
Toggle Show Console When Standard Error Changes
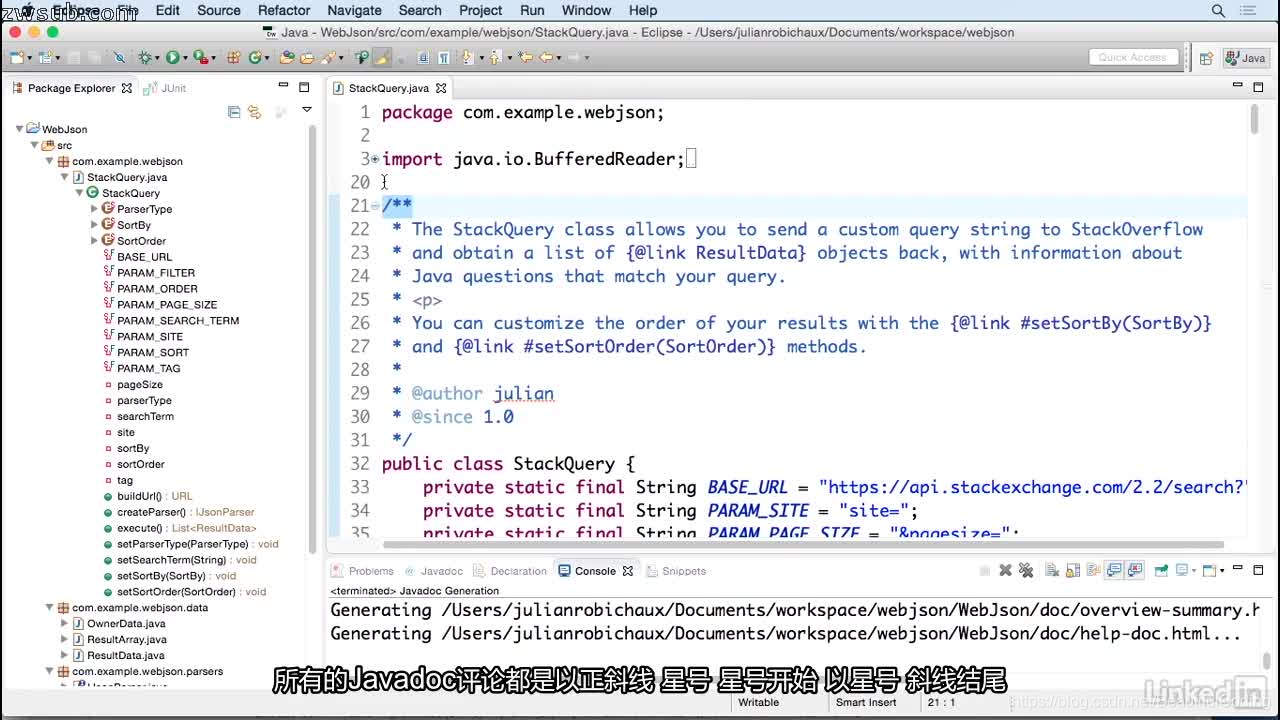(1135, 571)
